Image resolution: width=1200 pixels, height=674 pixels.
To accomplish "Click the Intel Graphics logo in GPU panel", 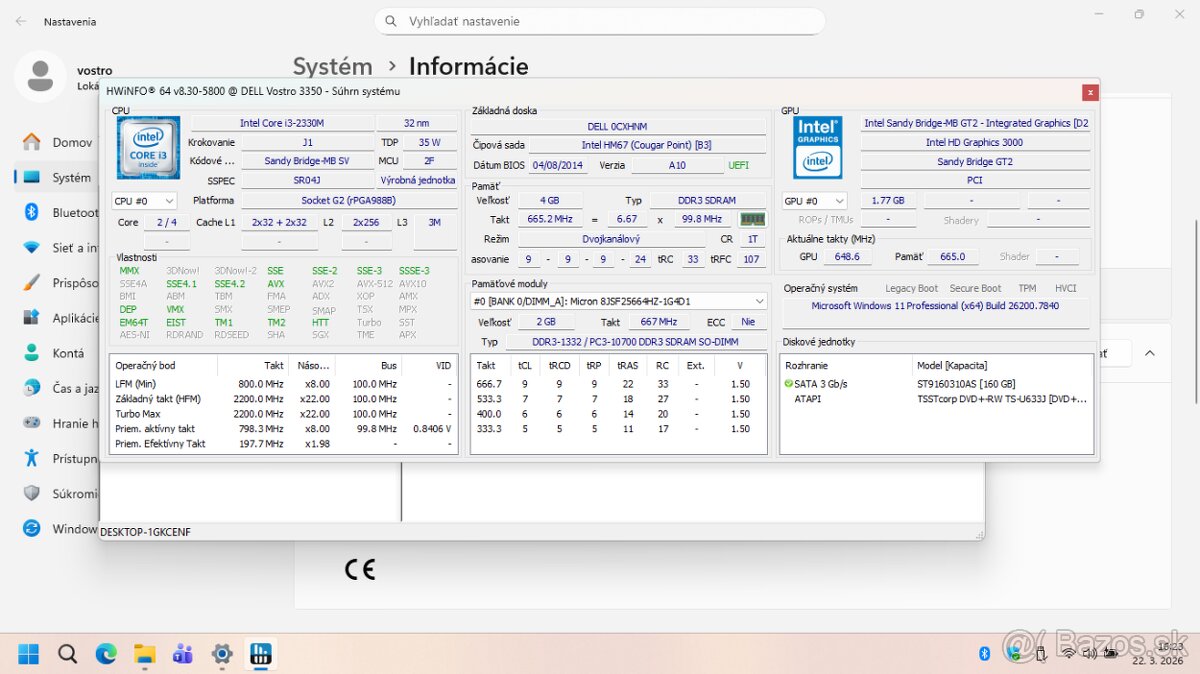I will (817, 146).
